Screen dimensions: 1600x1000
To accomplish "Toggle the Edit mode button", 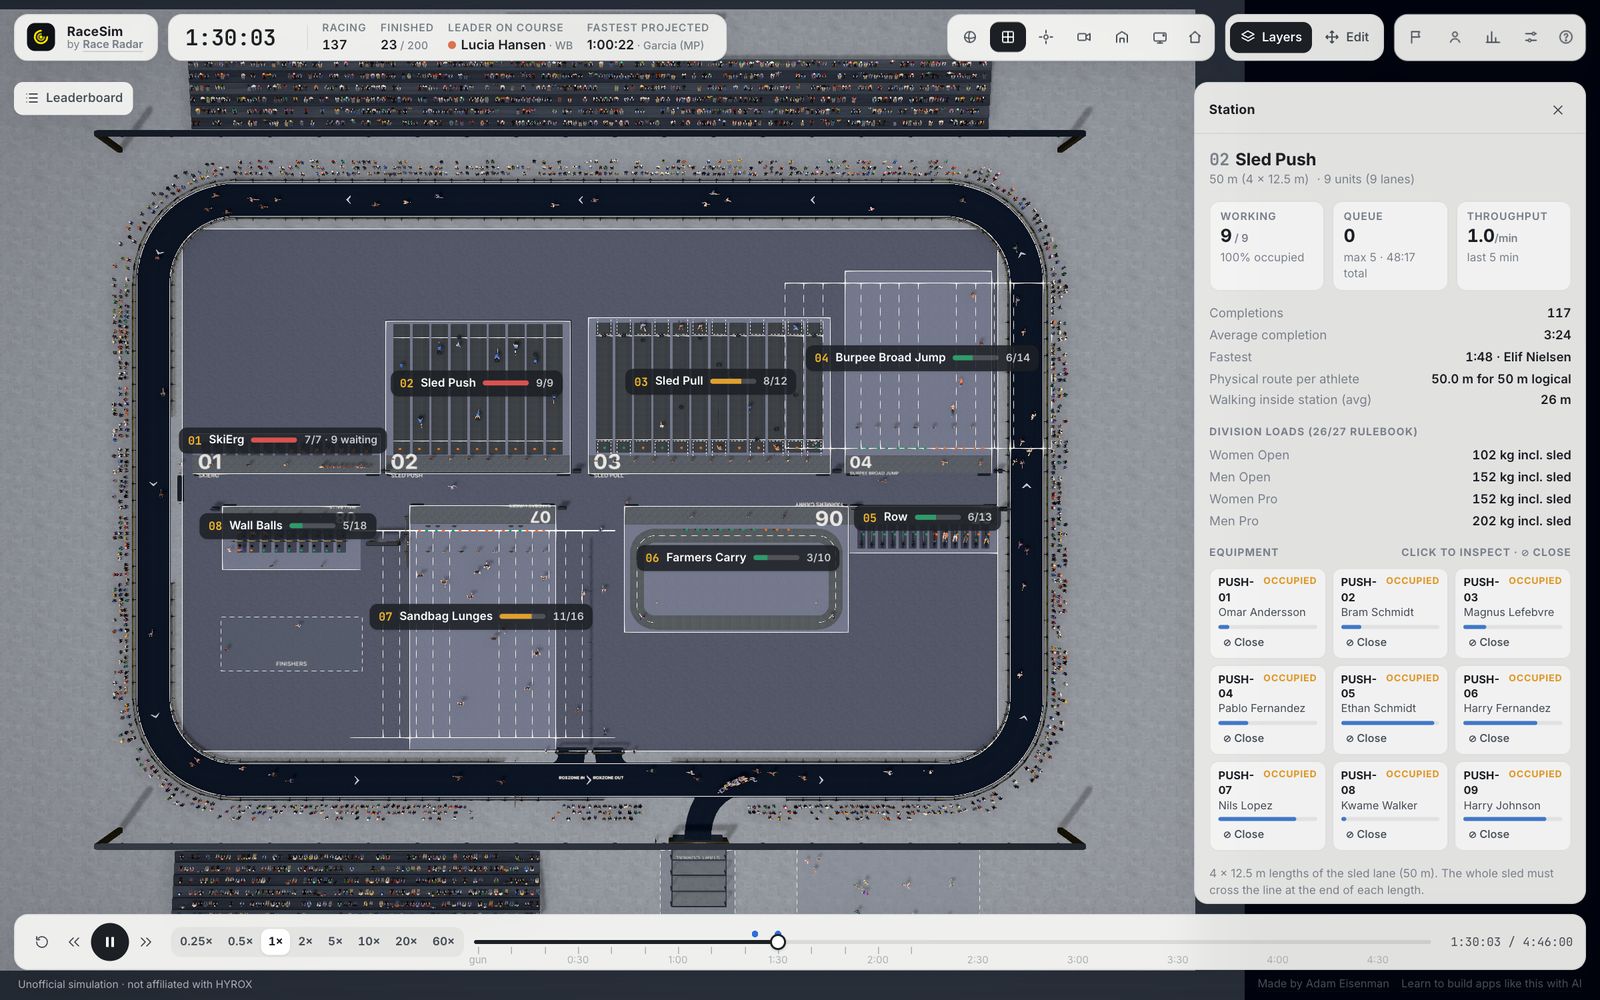I will (x=1347, y=37).
